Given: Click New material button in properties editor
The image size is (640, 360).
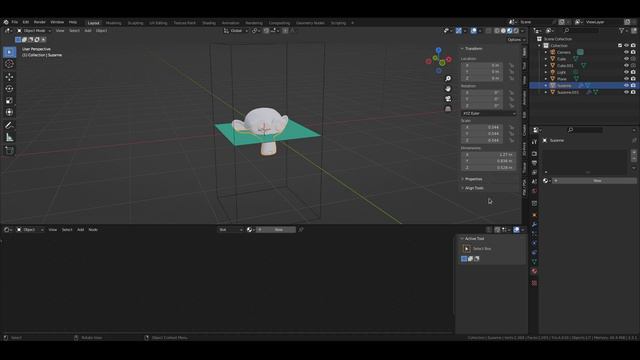Looking at the screenshot, I should (596, 181).
